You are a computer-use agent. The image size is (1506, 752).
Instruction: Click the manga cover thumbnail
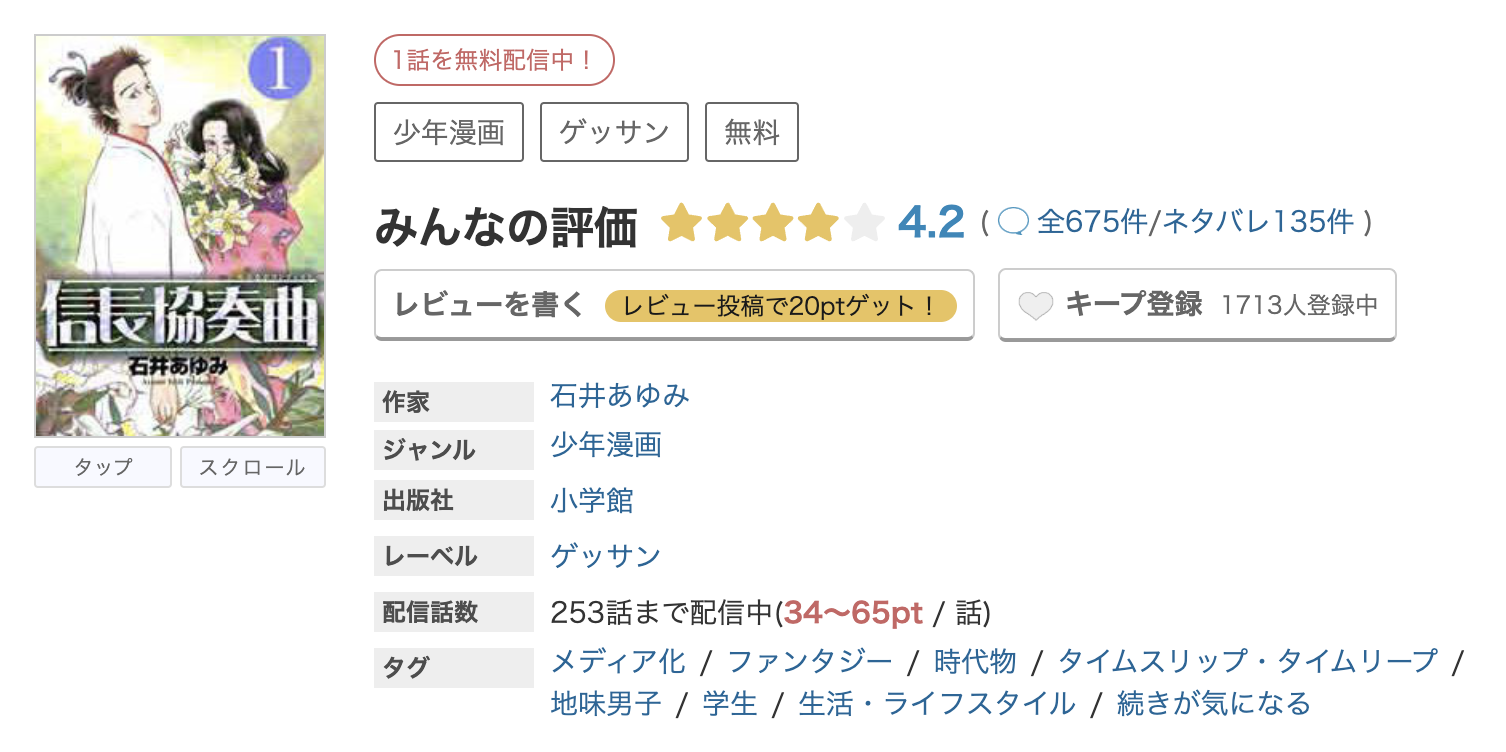[x=180, y=235]
